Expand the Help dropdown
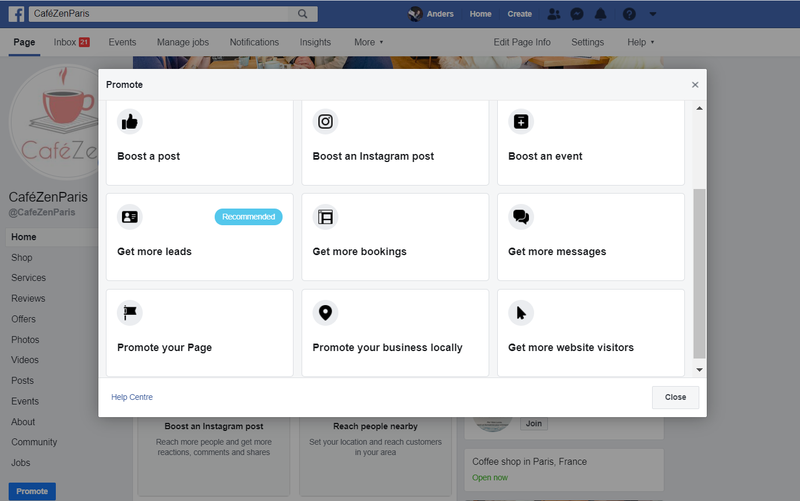The image size is (800, 501). (x=640, y=42)
